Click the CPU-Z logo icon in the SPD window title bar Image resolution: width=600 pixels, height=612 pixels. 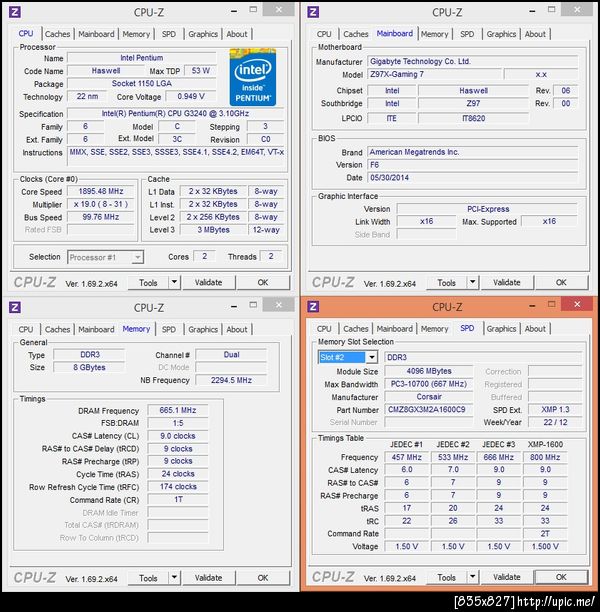[x=313, y=307]
